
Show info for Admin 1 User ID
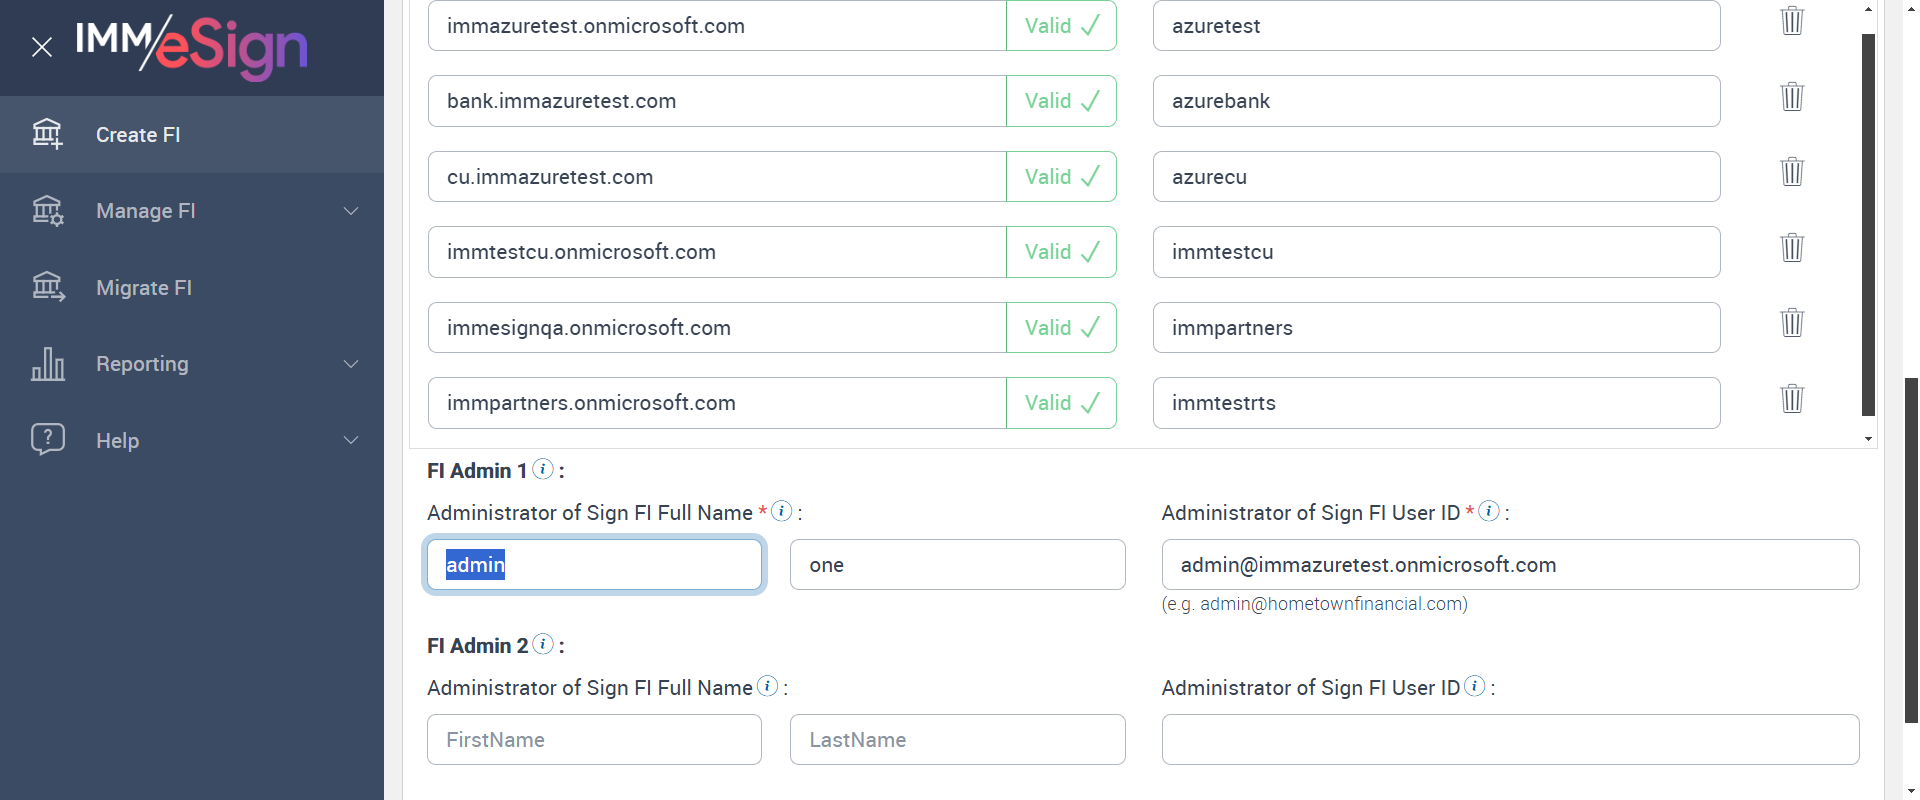tap(1489, 511)
